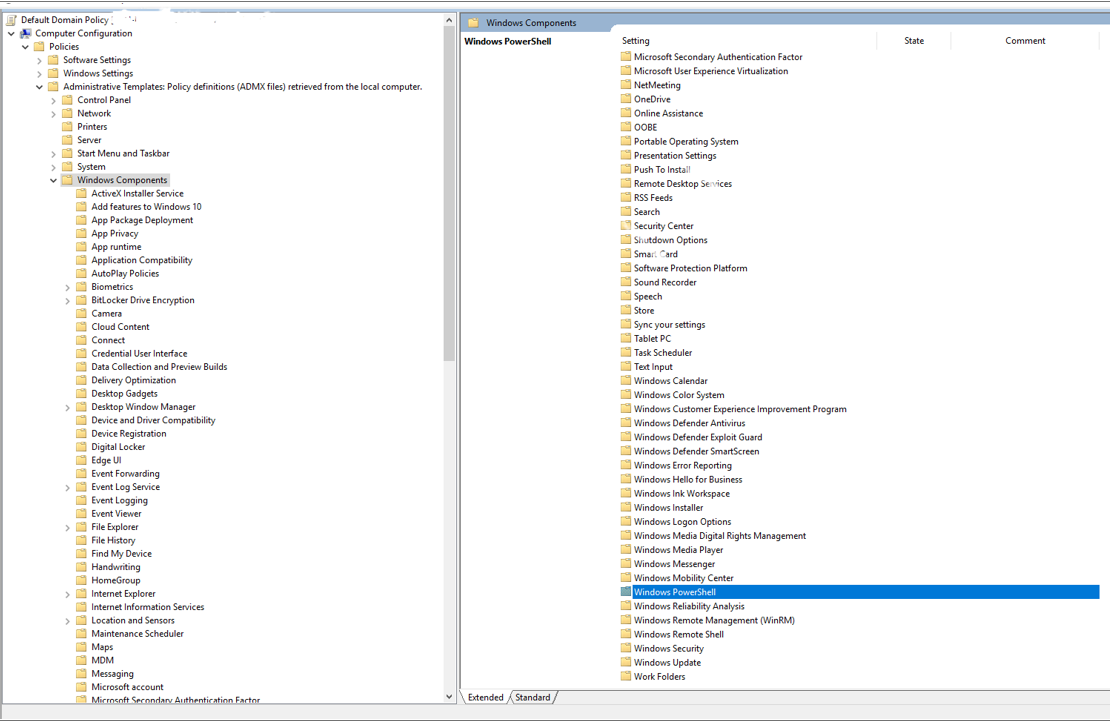
Task: Click the folder icon beside Printers in the tree
Action: coord(67,127)
